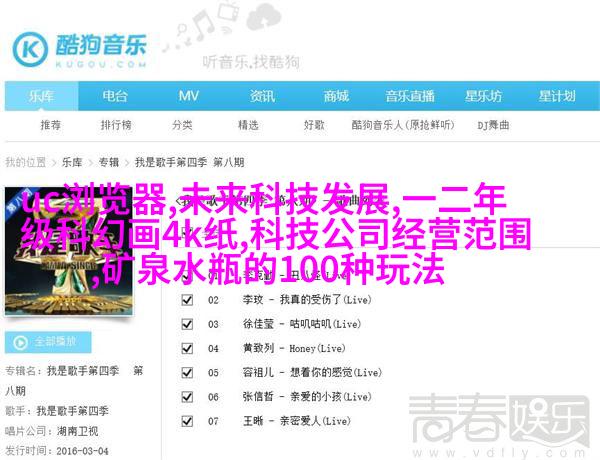Click the 专辑名 album title text
This screenshot has width=600, height=460.
coord(74,381)
